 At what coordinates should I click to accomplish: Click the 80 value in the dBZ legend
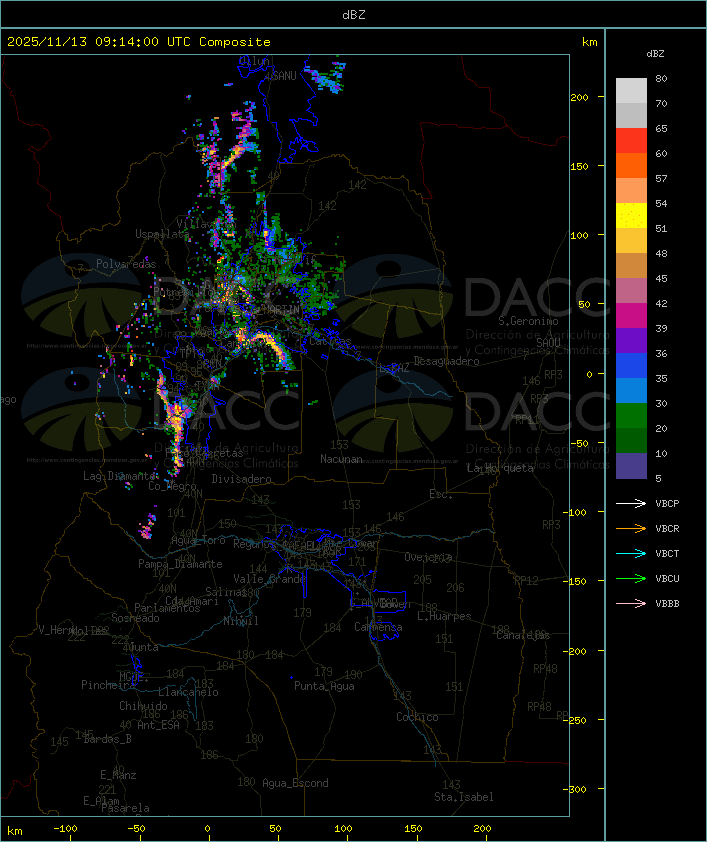[661, 78]
